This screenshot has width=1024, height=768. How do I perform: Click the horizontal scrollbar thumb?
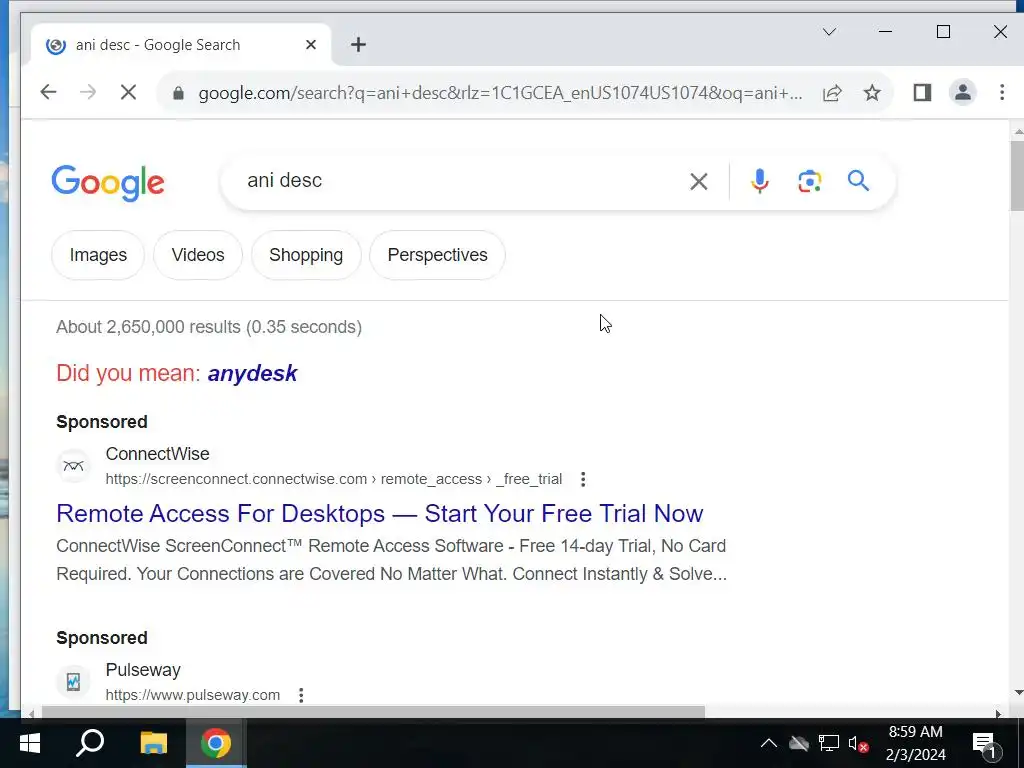click(374, 712)
